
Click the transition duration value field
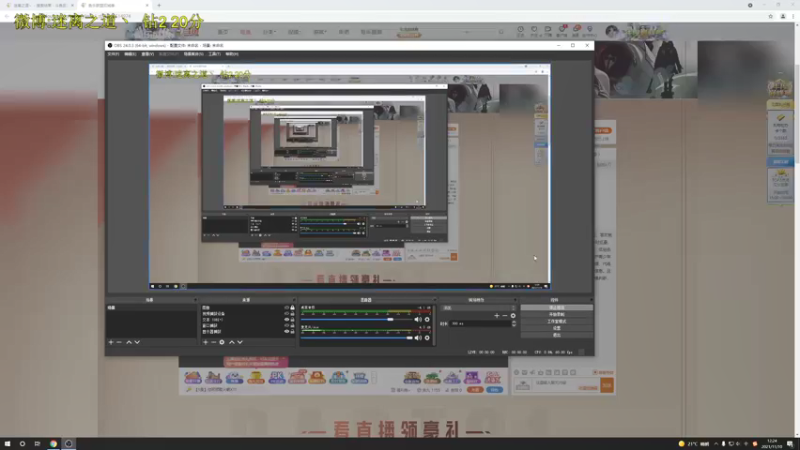(480, 323)
